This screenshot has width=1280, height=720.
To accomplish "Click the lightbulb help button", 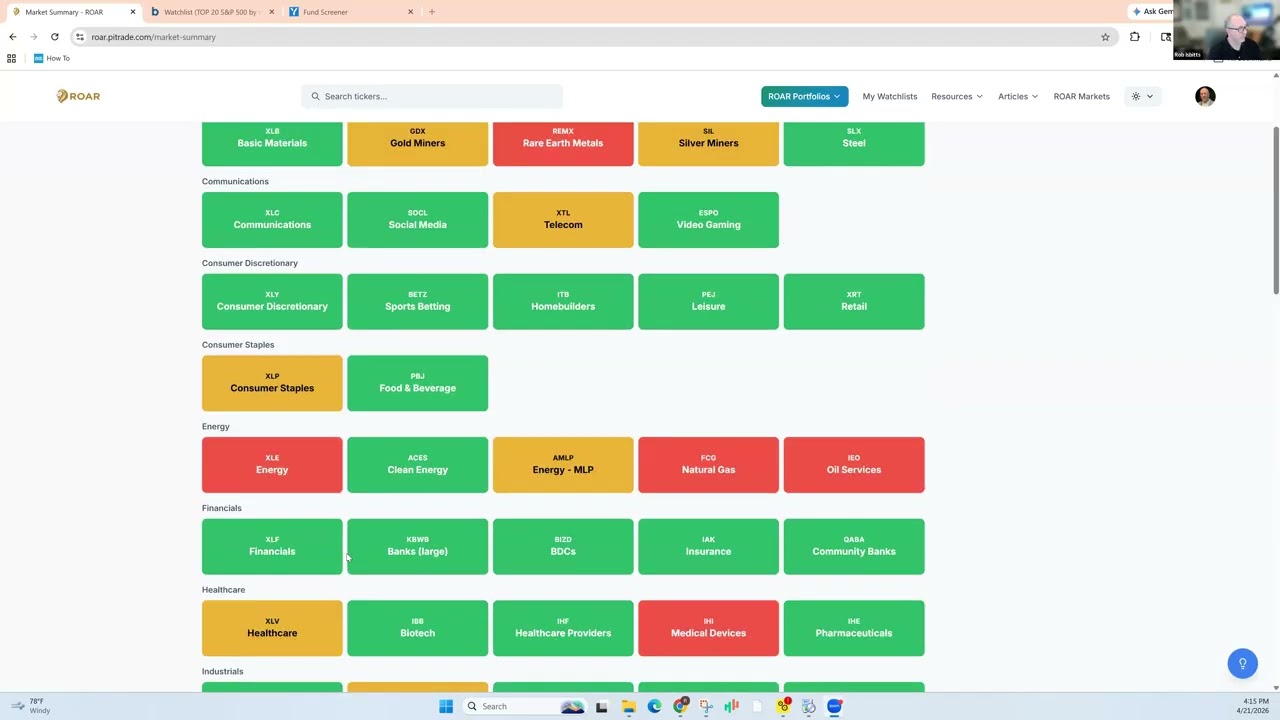I will point(1243,663).
